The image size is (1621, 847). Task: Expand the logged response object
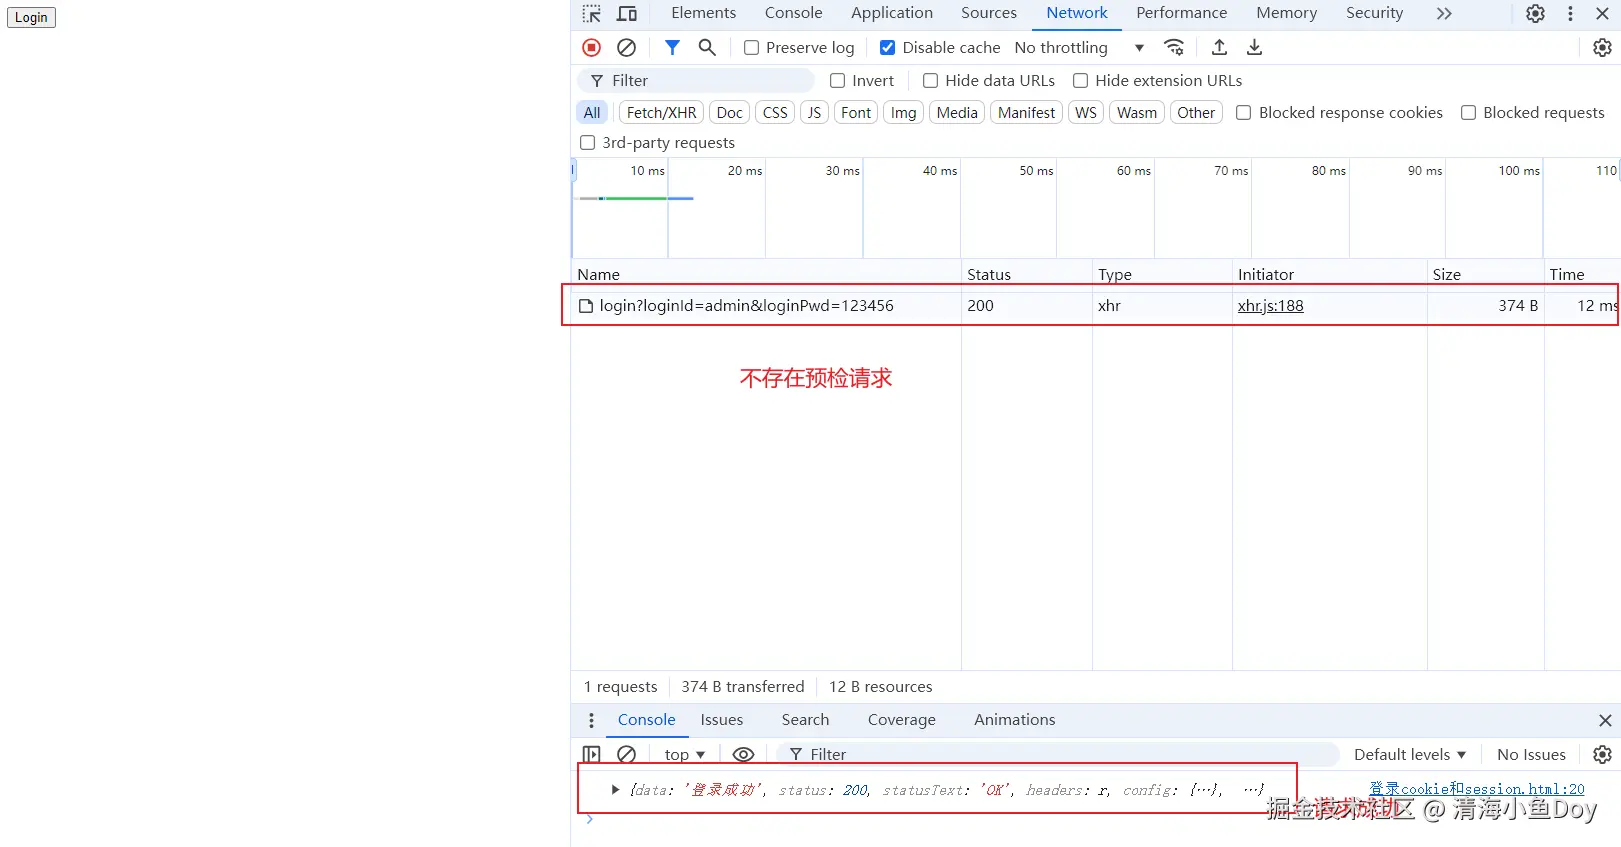tap(615, 789)
